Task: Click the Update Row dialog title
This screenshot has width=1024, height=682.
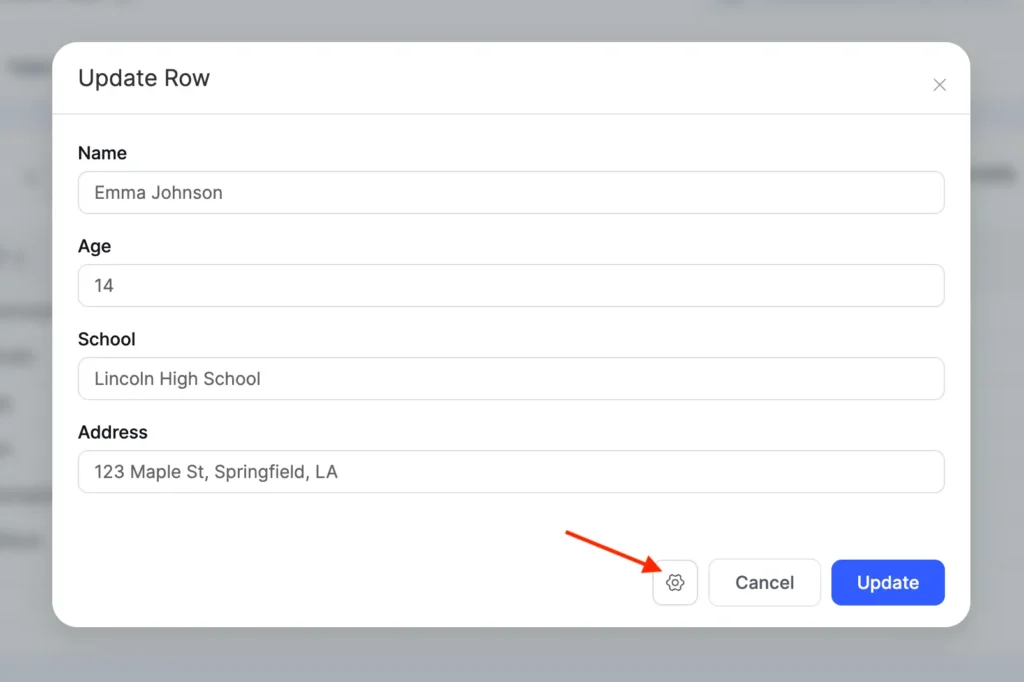Action: point(144,78)
